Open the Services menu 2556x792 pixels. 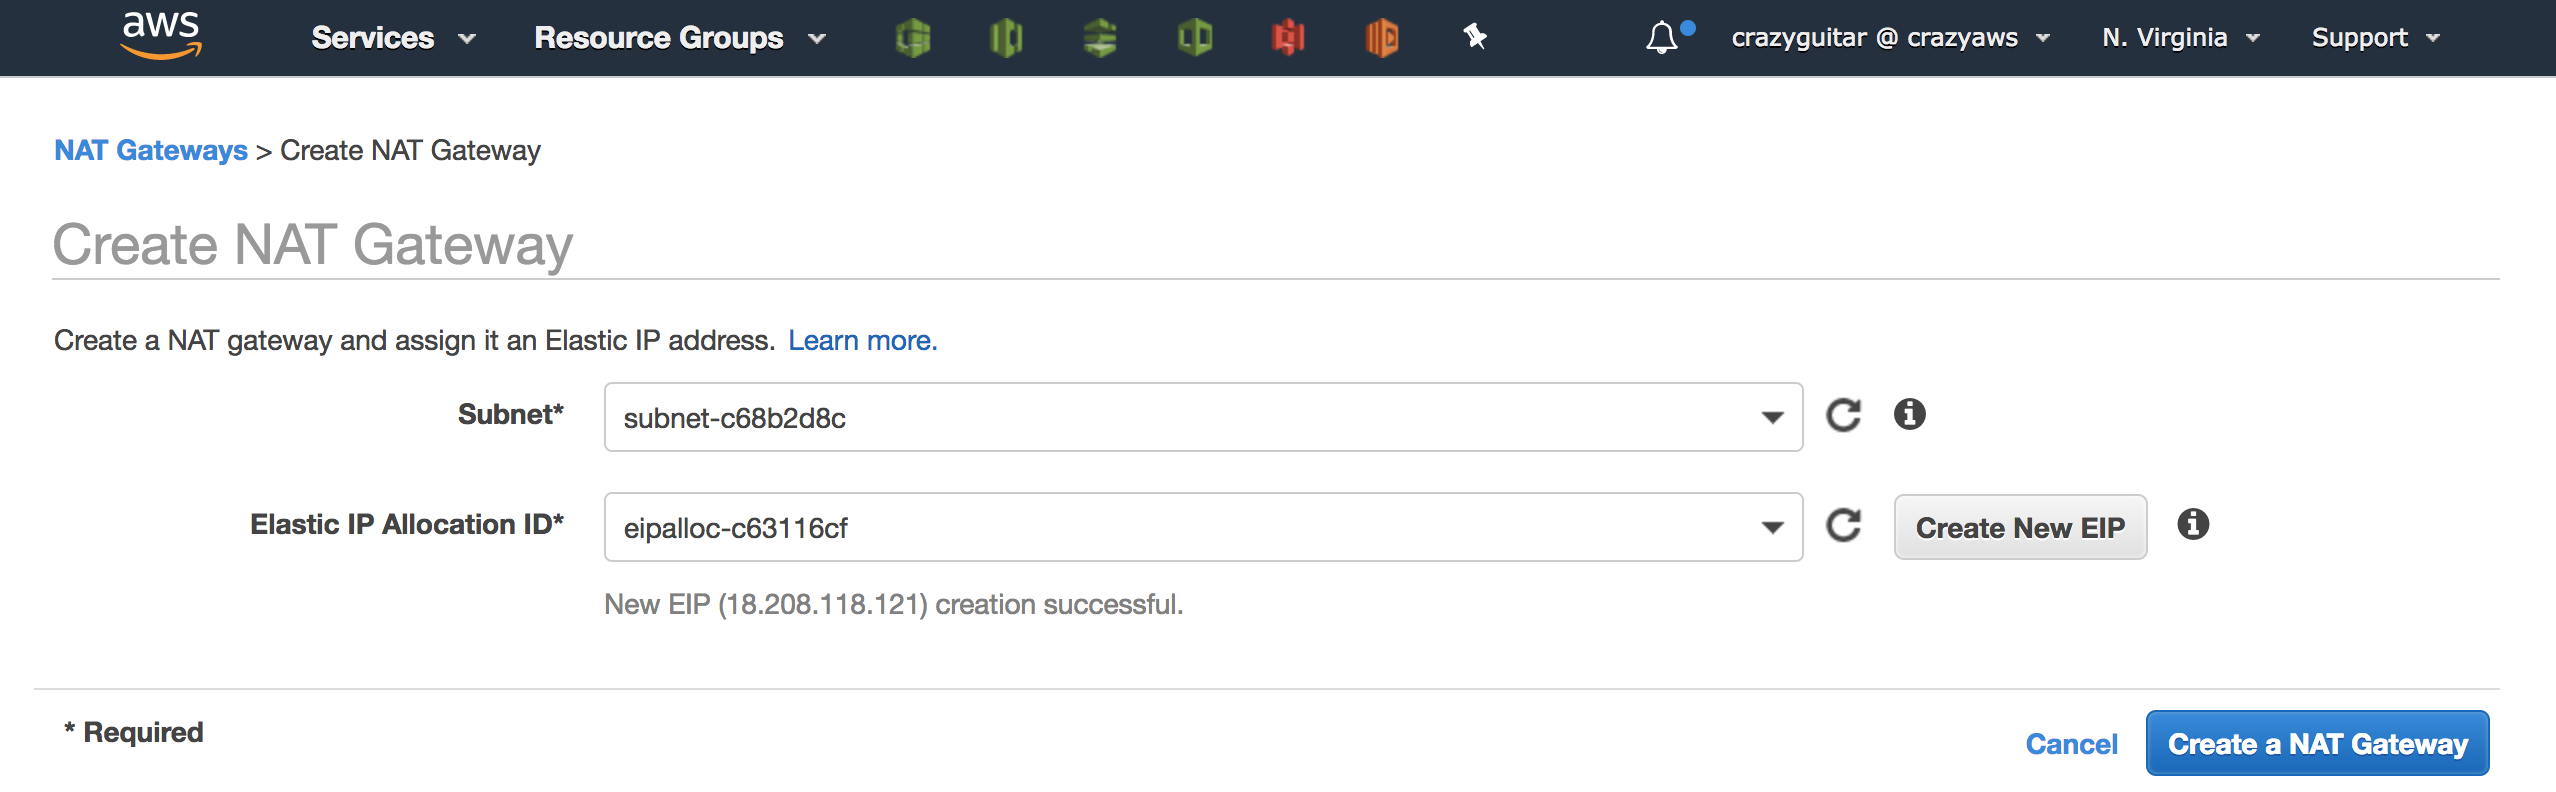tap(392, 38)
